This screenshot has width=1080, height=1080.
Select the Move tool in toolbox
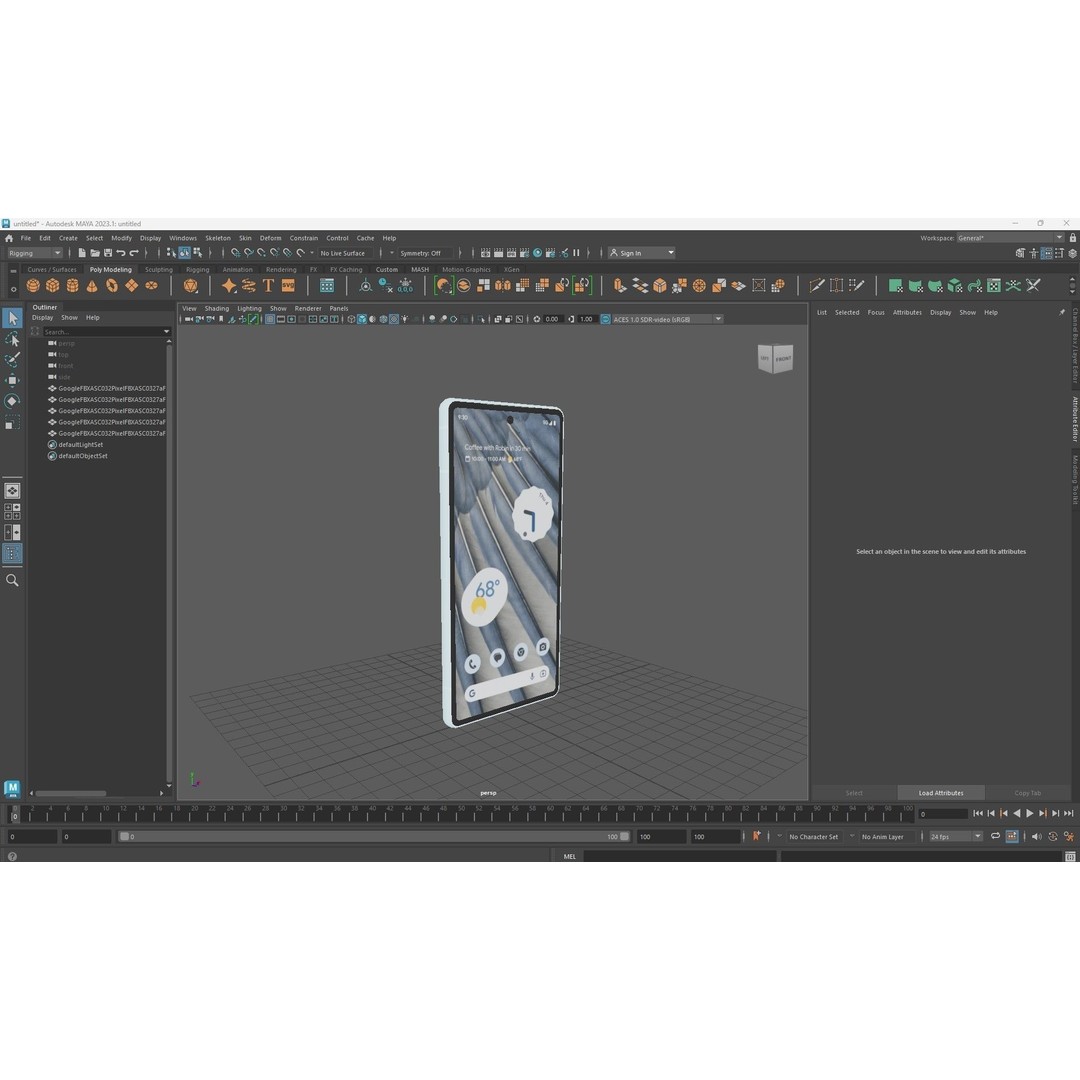[x=12, y=380]
